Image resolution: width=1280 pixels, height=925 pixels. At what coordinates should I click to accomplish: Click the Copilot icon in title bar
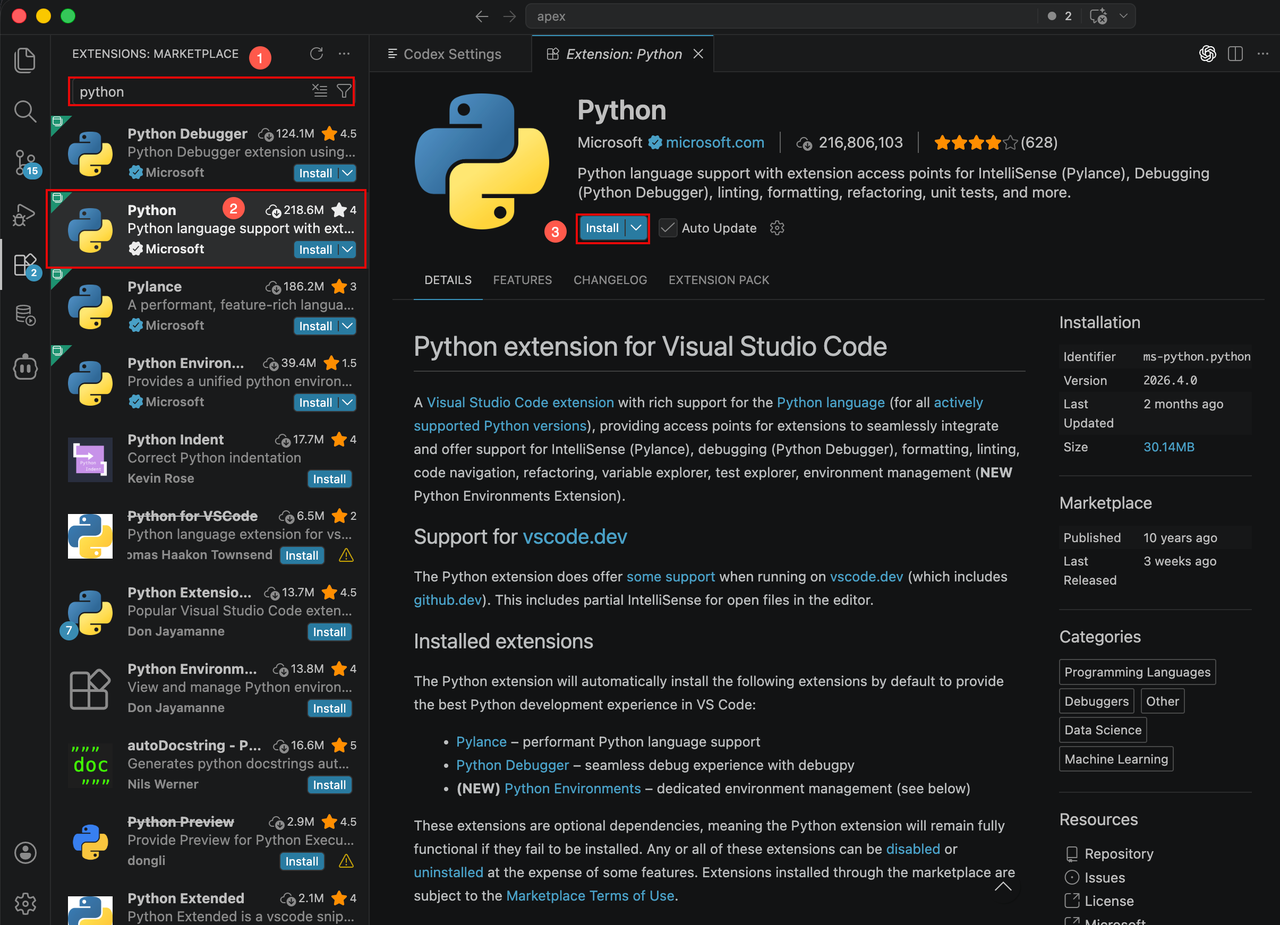(1098, 16)
